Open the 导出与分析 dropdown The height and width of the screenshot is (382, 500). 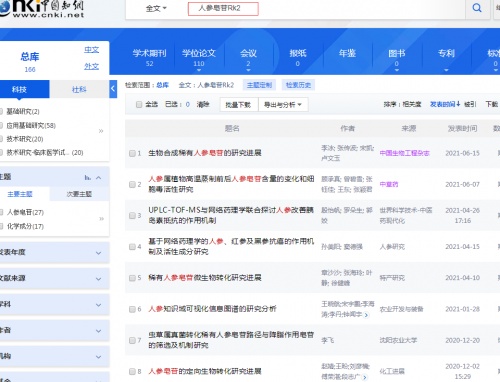pyautogui.click(x=283, y=105)
